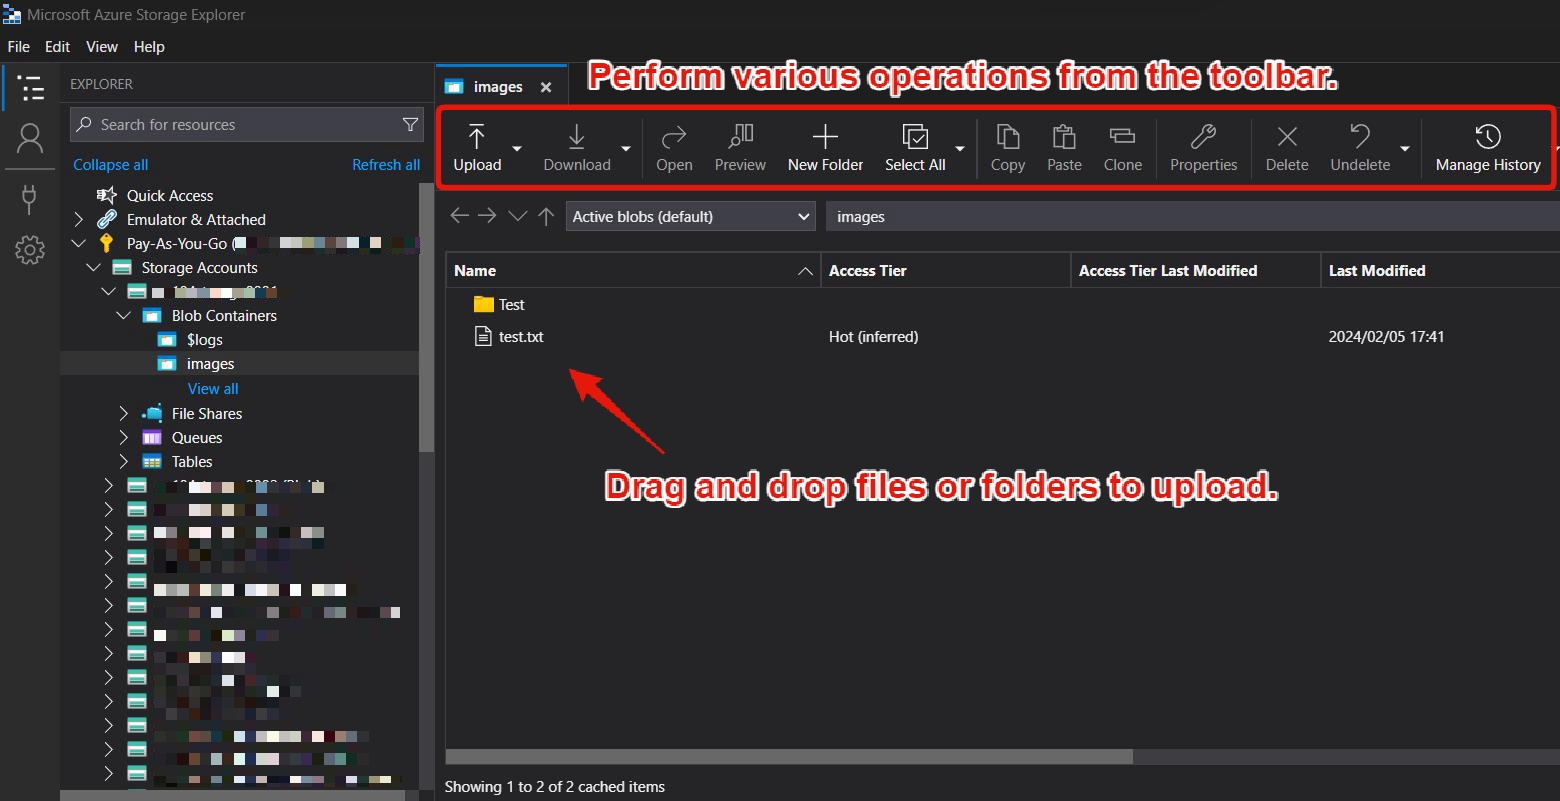Click the back navigation arrow
Image resolution: width=1560 pixels, height=801 pixels.
(x=460, y=216)
